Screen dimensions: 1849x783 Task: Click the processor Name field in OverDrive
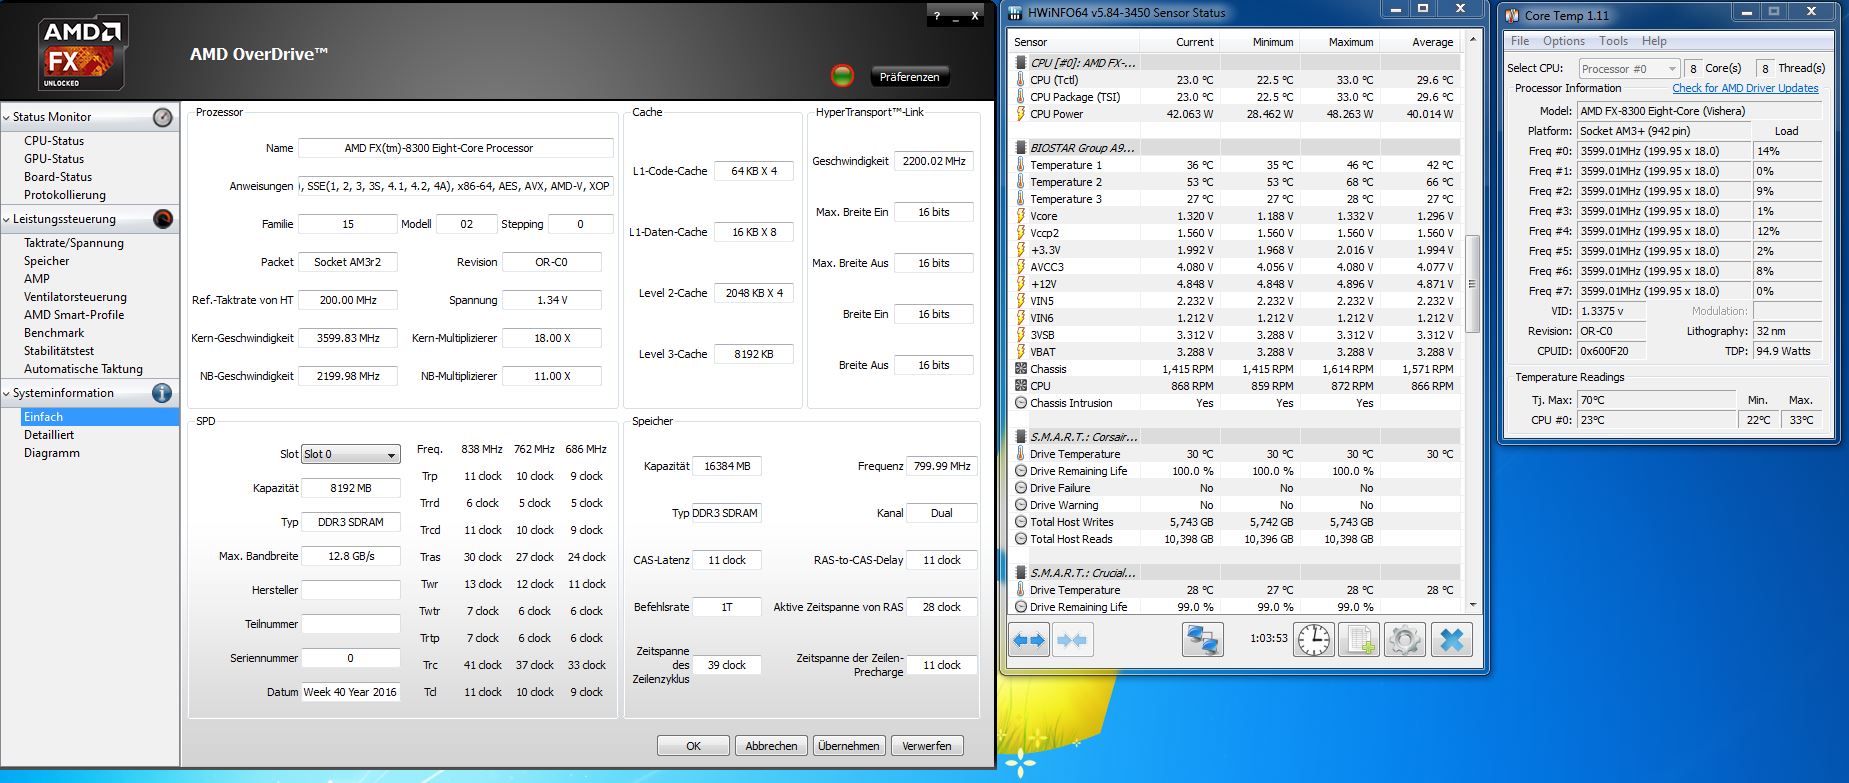point(456,148)
